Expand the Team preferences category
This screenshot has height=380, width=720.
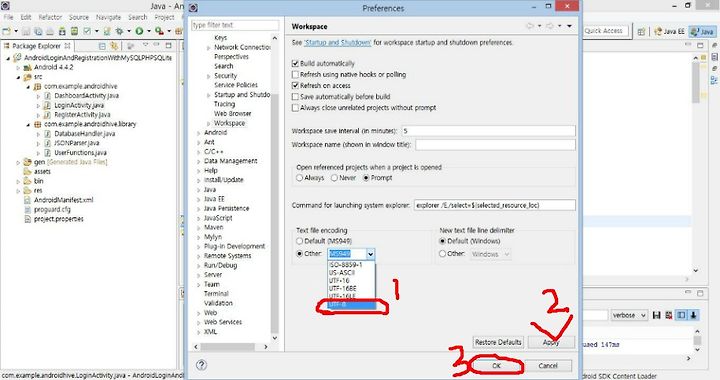point(199,285)
